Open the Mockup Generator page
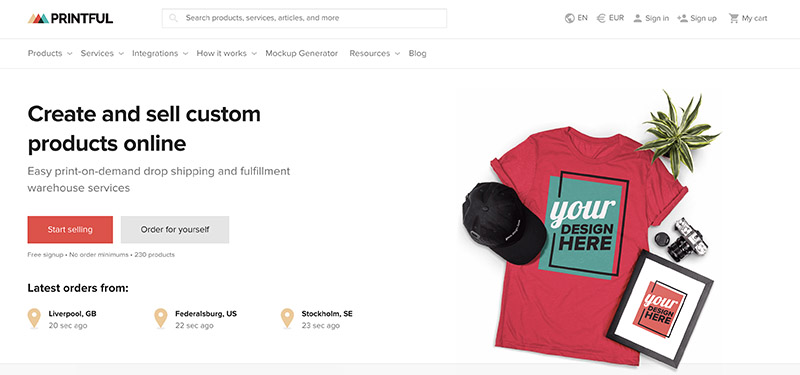This screenshot has width=800, height=375. 302,53
